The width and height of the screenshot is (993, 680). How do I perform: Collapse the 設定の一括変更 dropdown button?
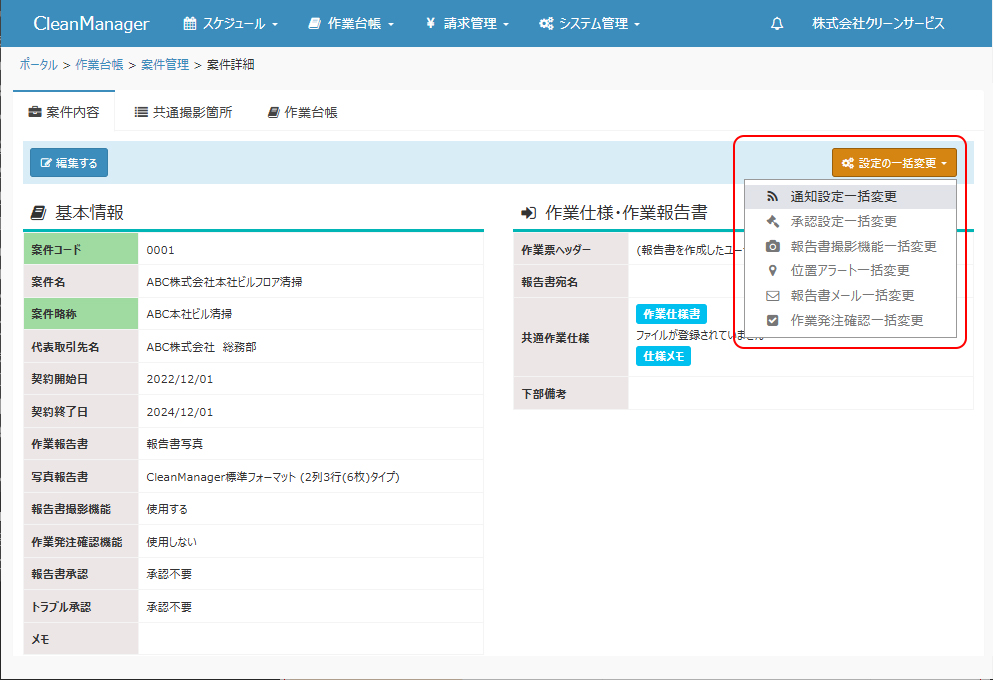tap(894, 163)
